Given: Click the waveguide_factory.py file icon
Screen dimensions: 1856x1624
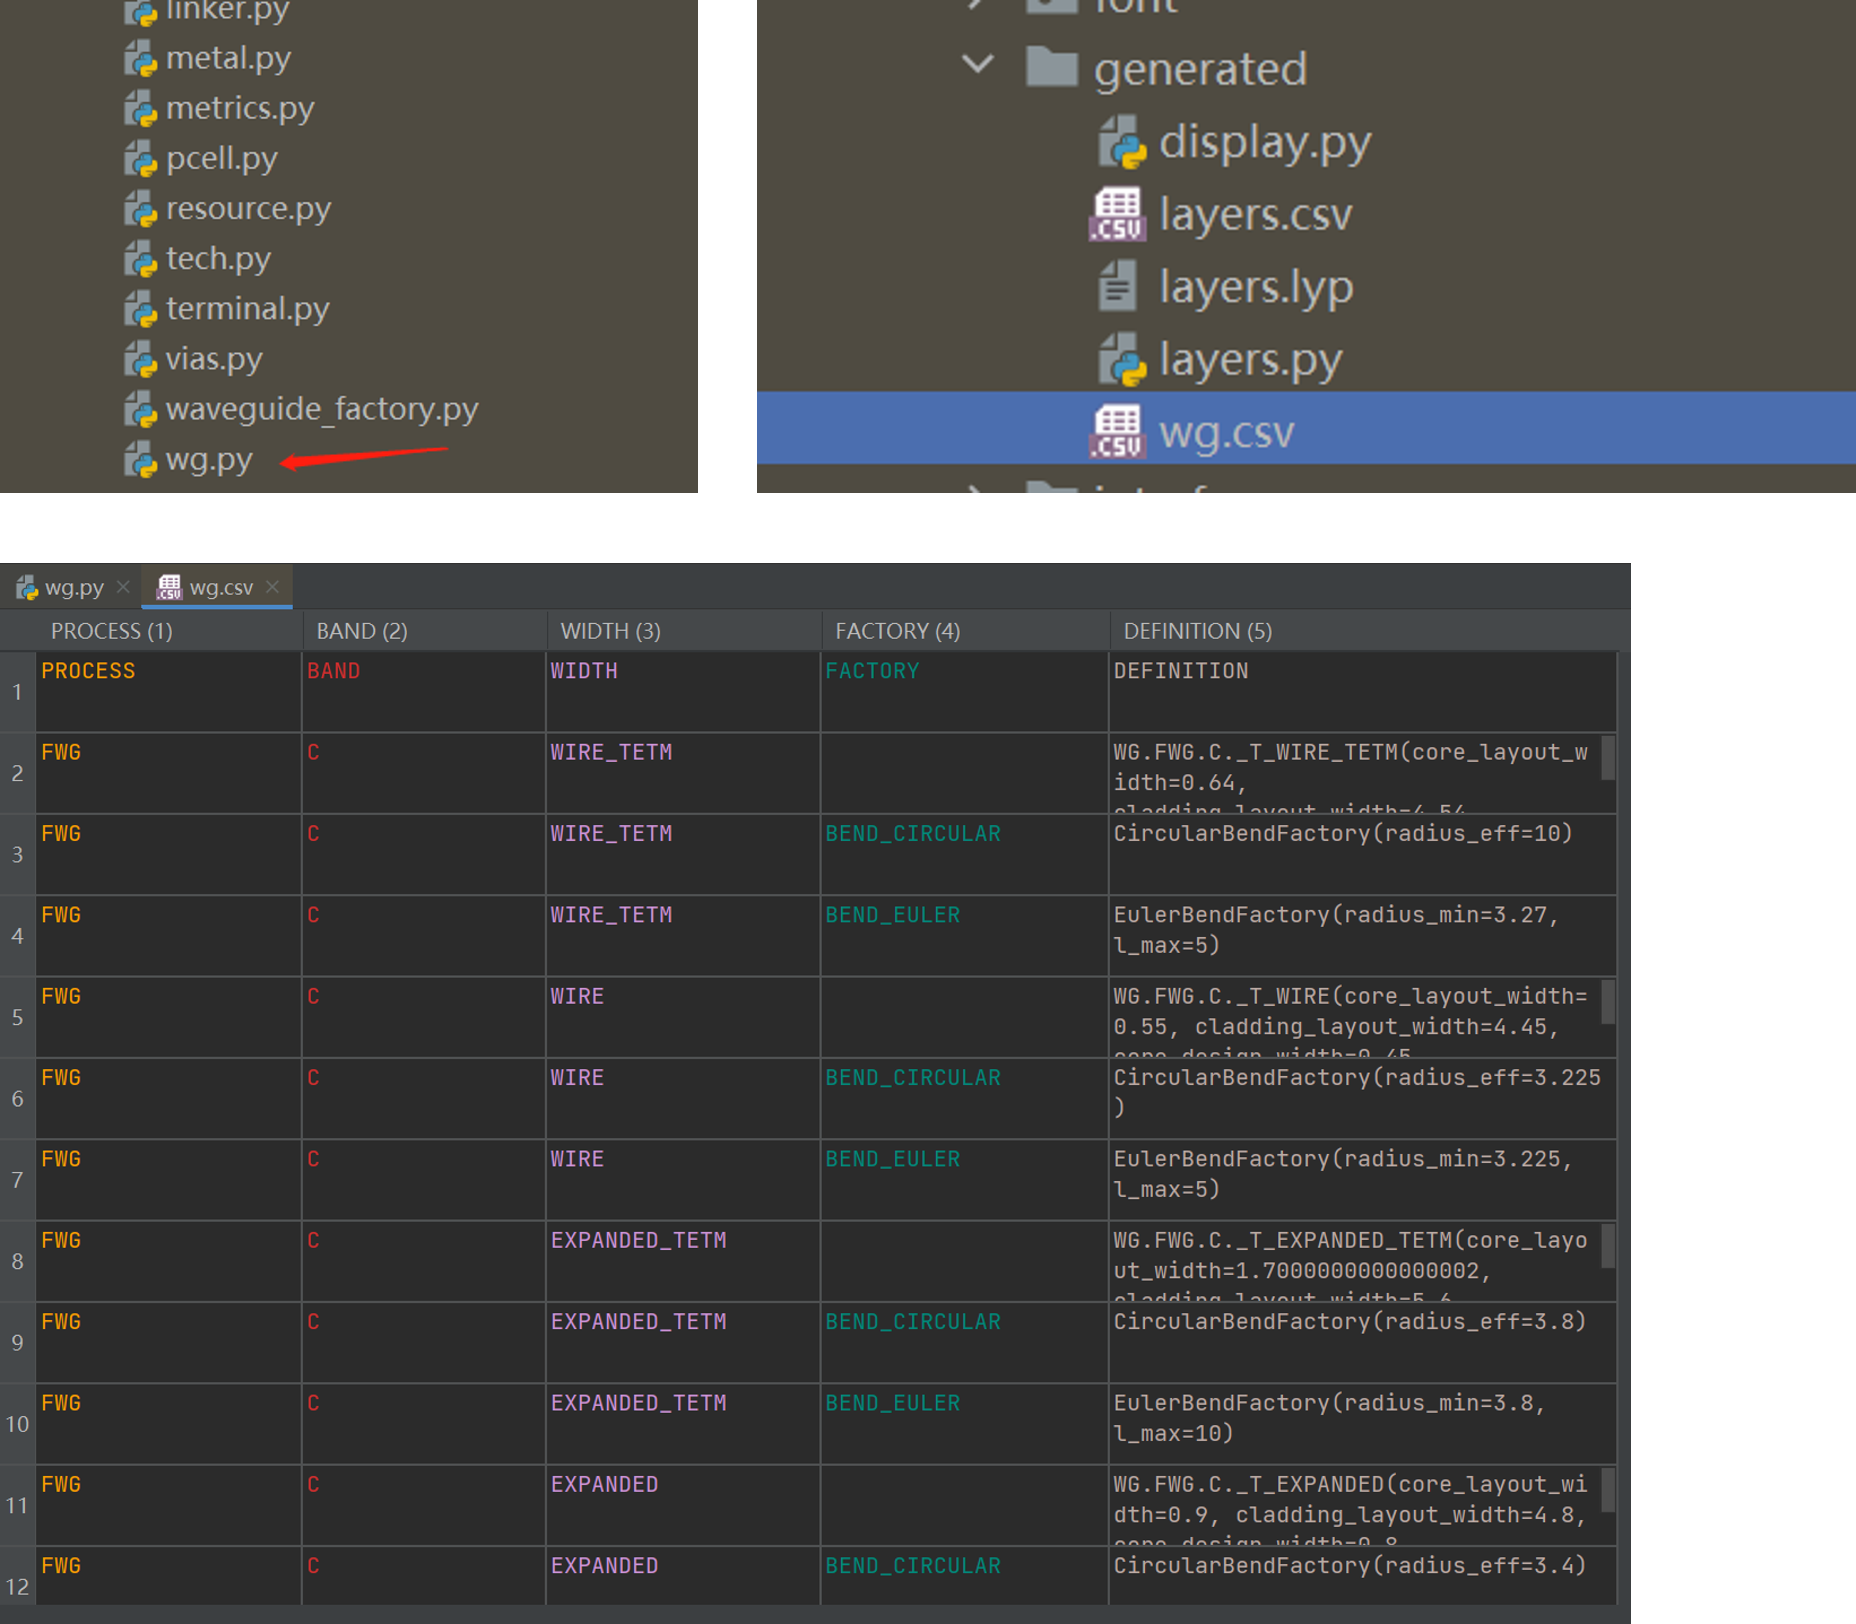Looking at the screenshot, I should [x=140, y=410].
